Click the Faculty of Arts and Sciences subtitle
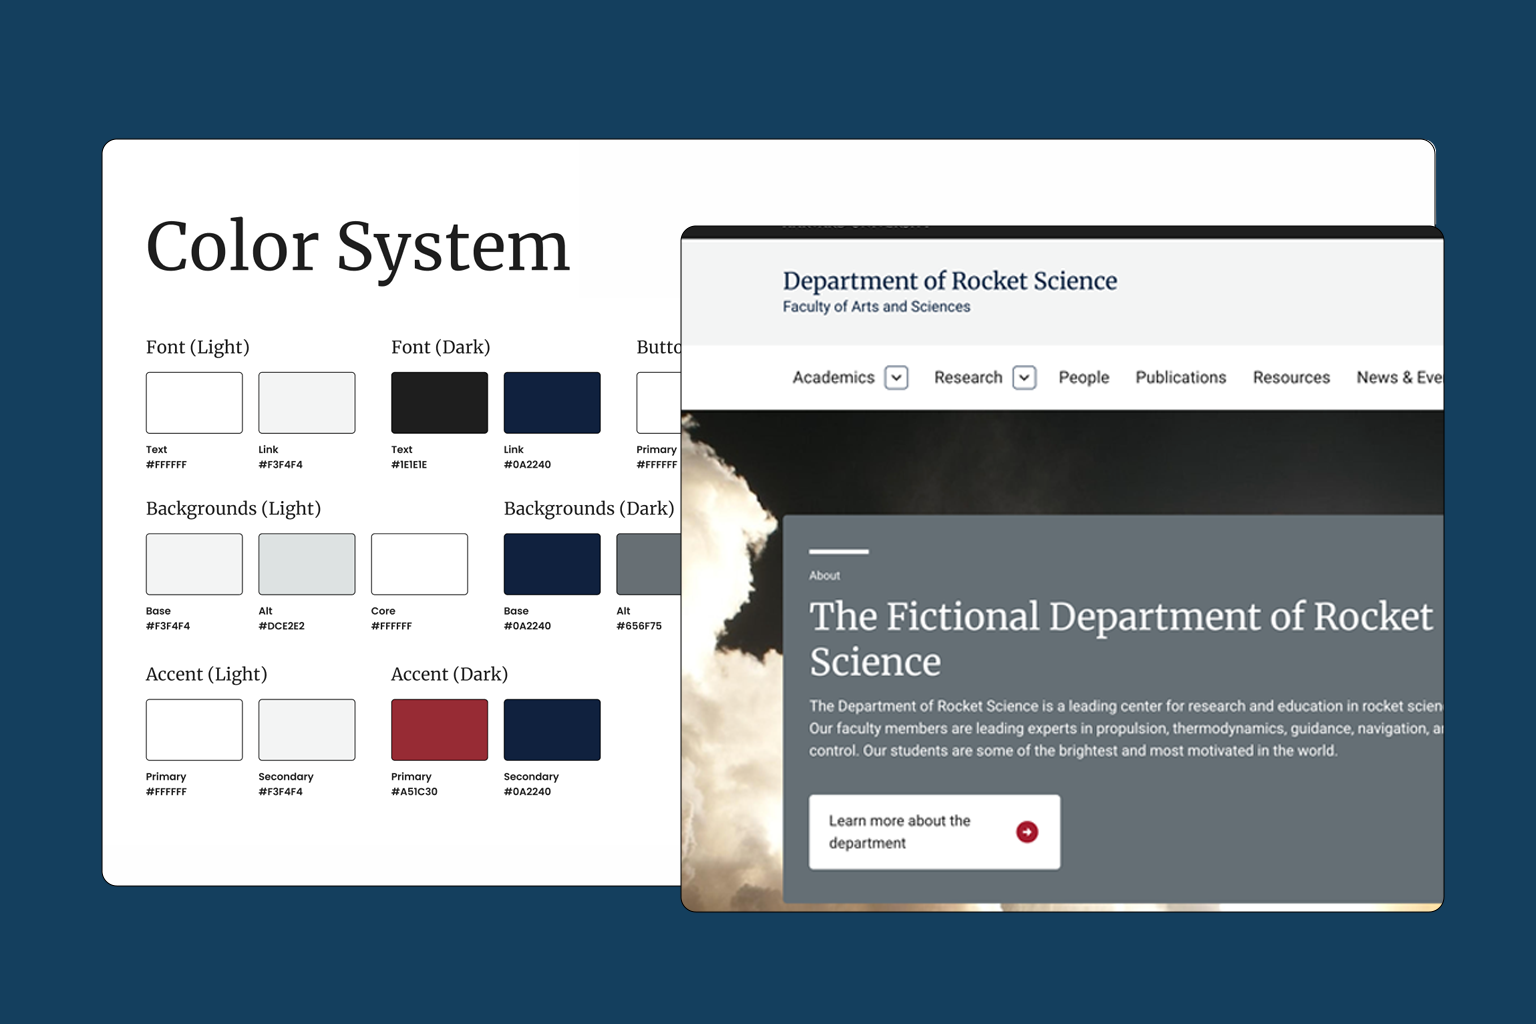1536x1024 pixels. (876, 307)
